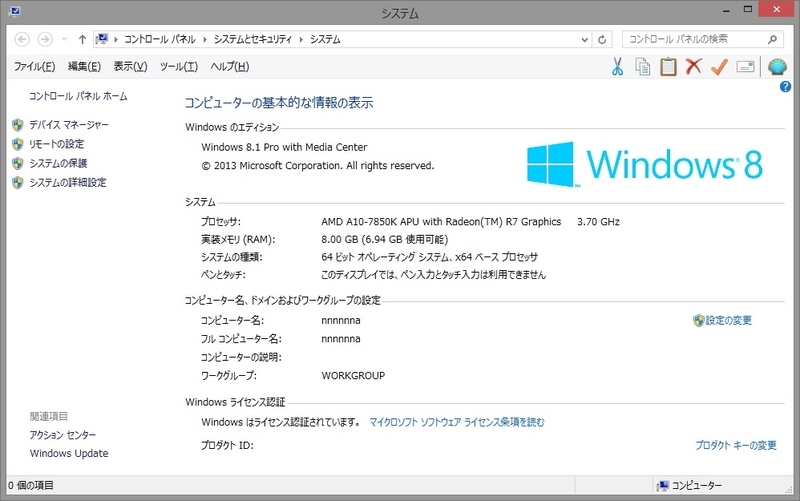Click the コントロール パネル breadcrumb
Screen dimensions: 800x501
click(160, 39)
